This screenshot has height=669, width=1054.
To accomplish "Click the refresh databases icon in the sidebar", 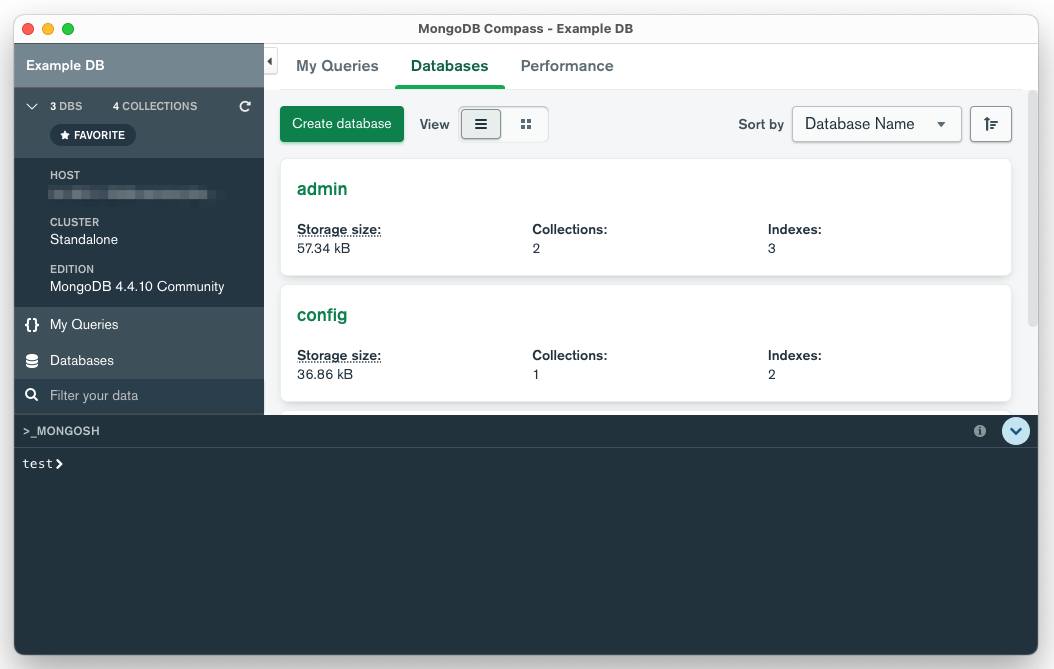I will [244, 106].
